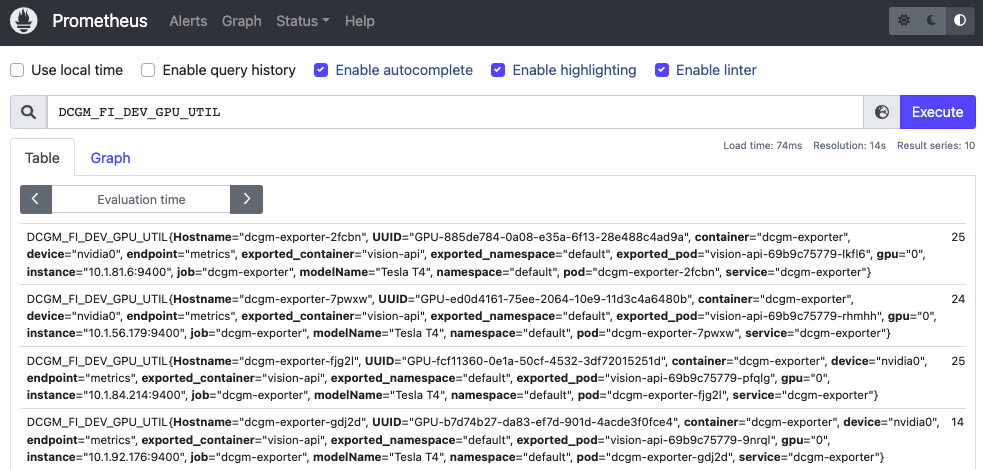The height and width of the screenshot is (470, 983).
Task: Click value 25 in the dcgm-exporter-fjg2l row
Action: 958,361
